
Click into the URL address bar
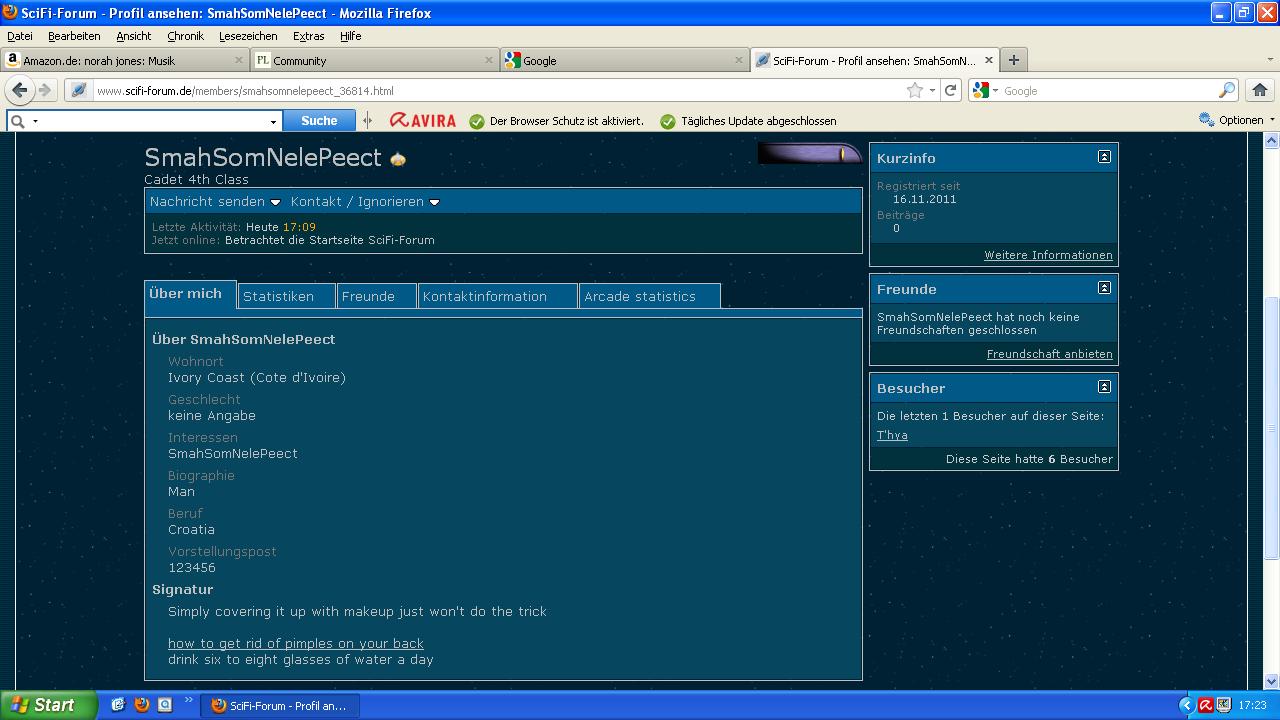click(x=500, y=90)
